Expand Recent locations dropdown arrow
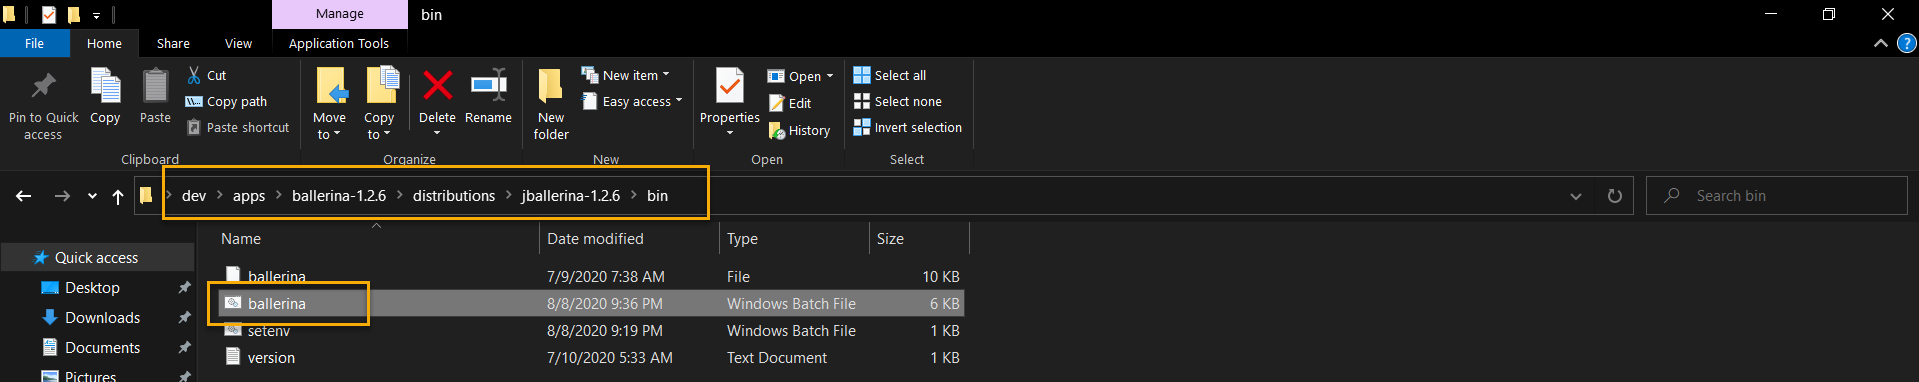The image size is (1919, 382). (x=92, y=196)
